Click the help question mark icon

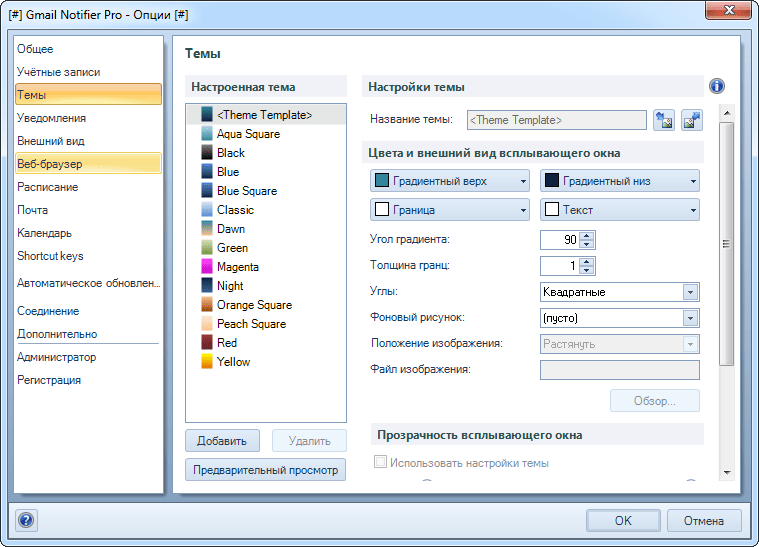26,521
